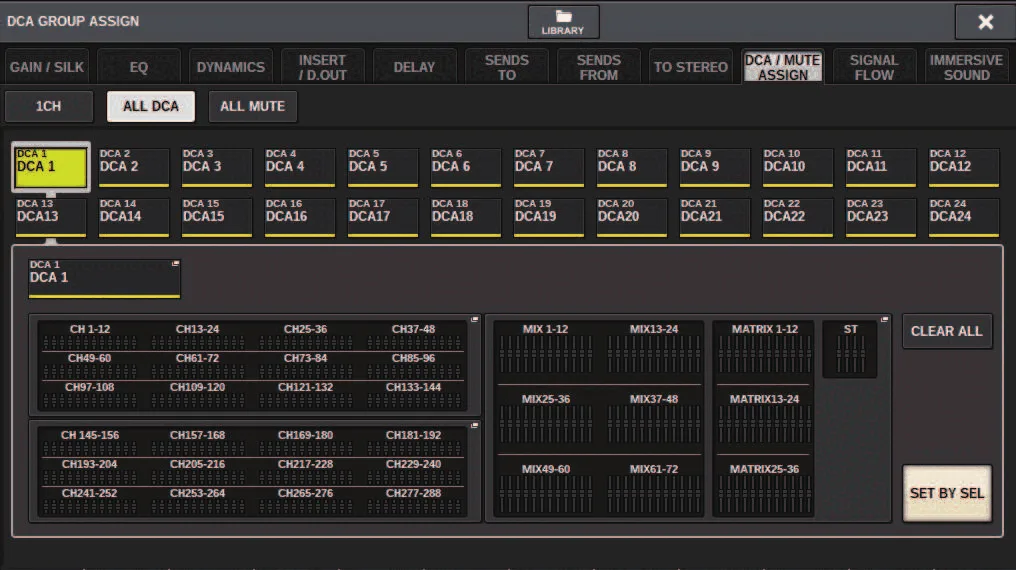
Task: Open the CH277-288 channel section
Action: pyautogui.click(x=413, y=500)
